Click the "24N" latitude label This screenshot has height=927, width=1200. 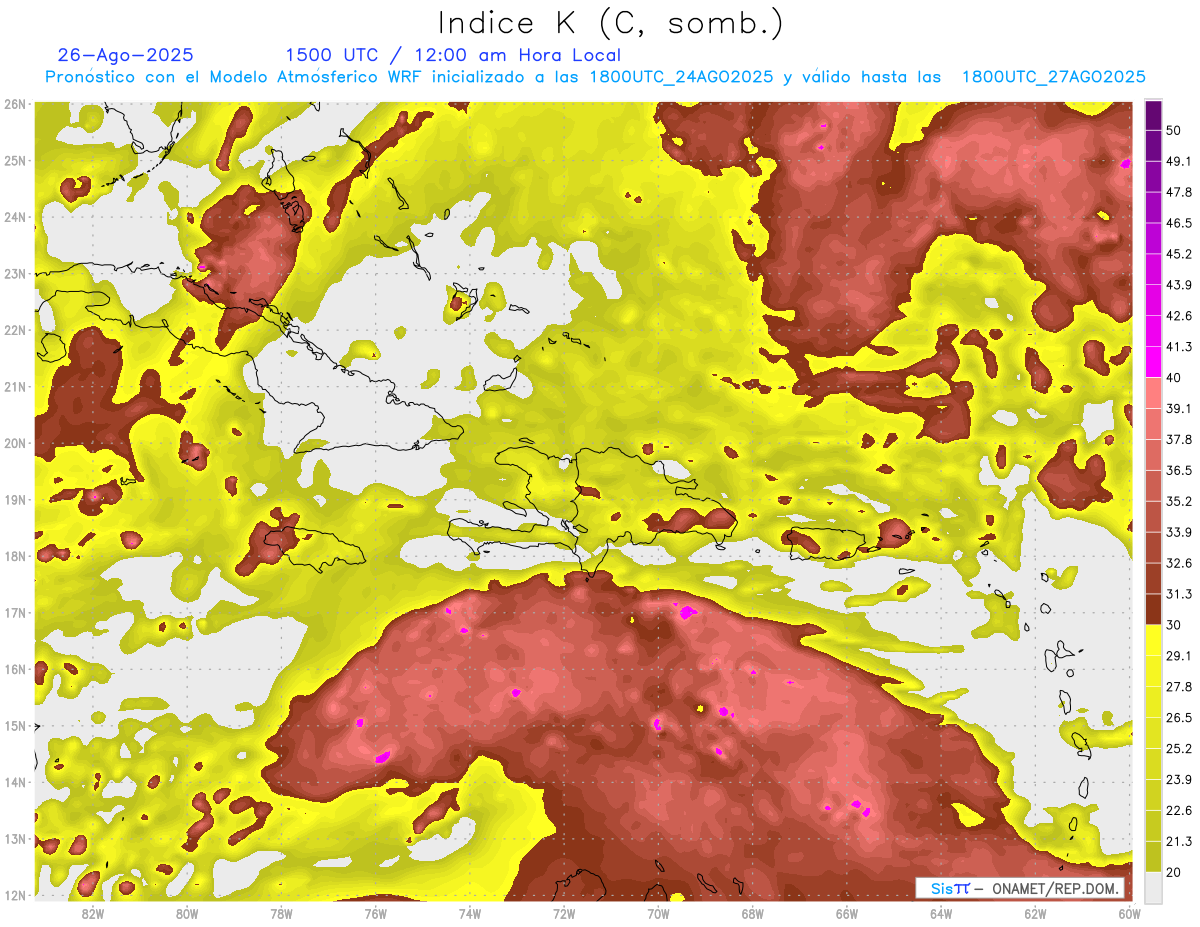click(15, 217)
